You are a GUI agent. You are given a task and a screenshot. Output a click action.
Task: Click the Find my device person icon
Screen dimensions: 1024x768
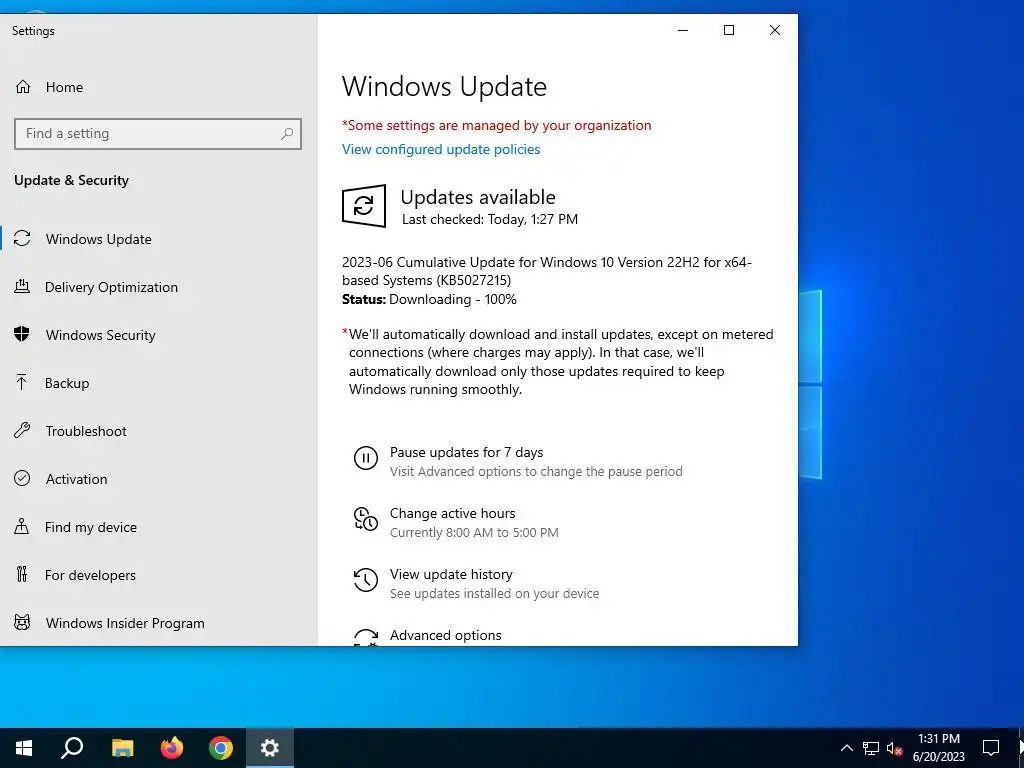[x=22, y=526]
